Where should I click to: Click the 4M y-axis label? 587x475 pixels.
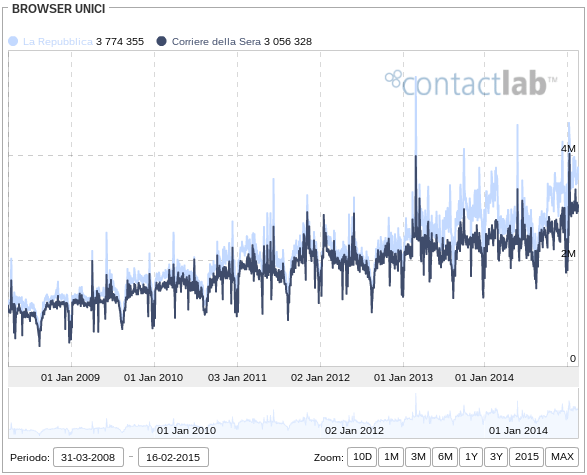coord(568,149)
